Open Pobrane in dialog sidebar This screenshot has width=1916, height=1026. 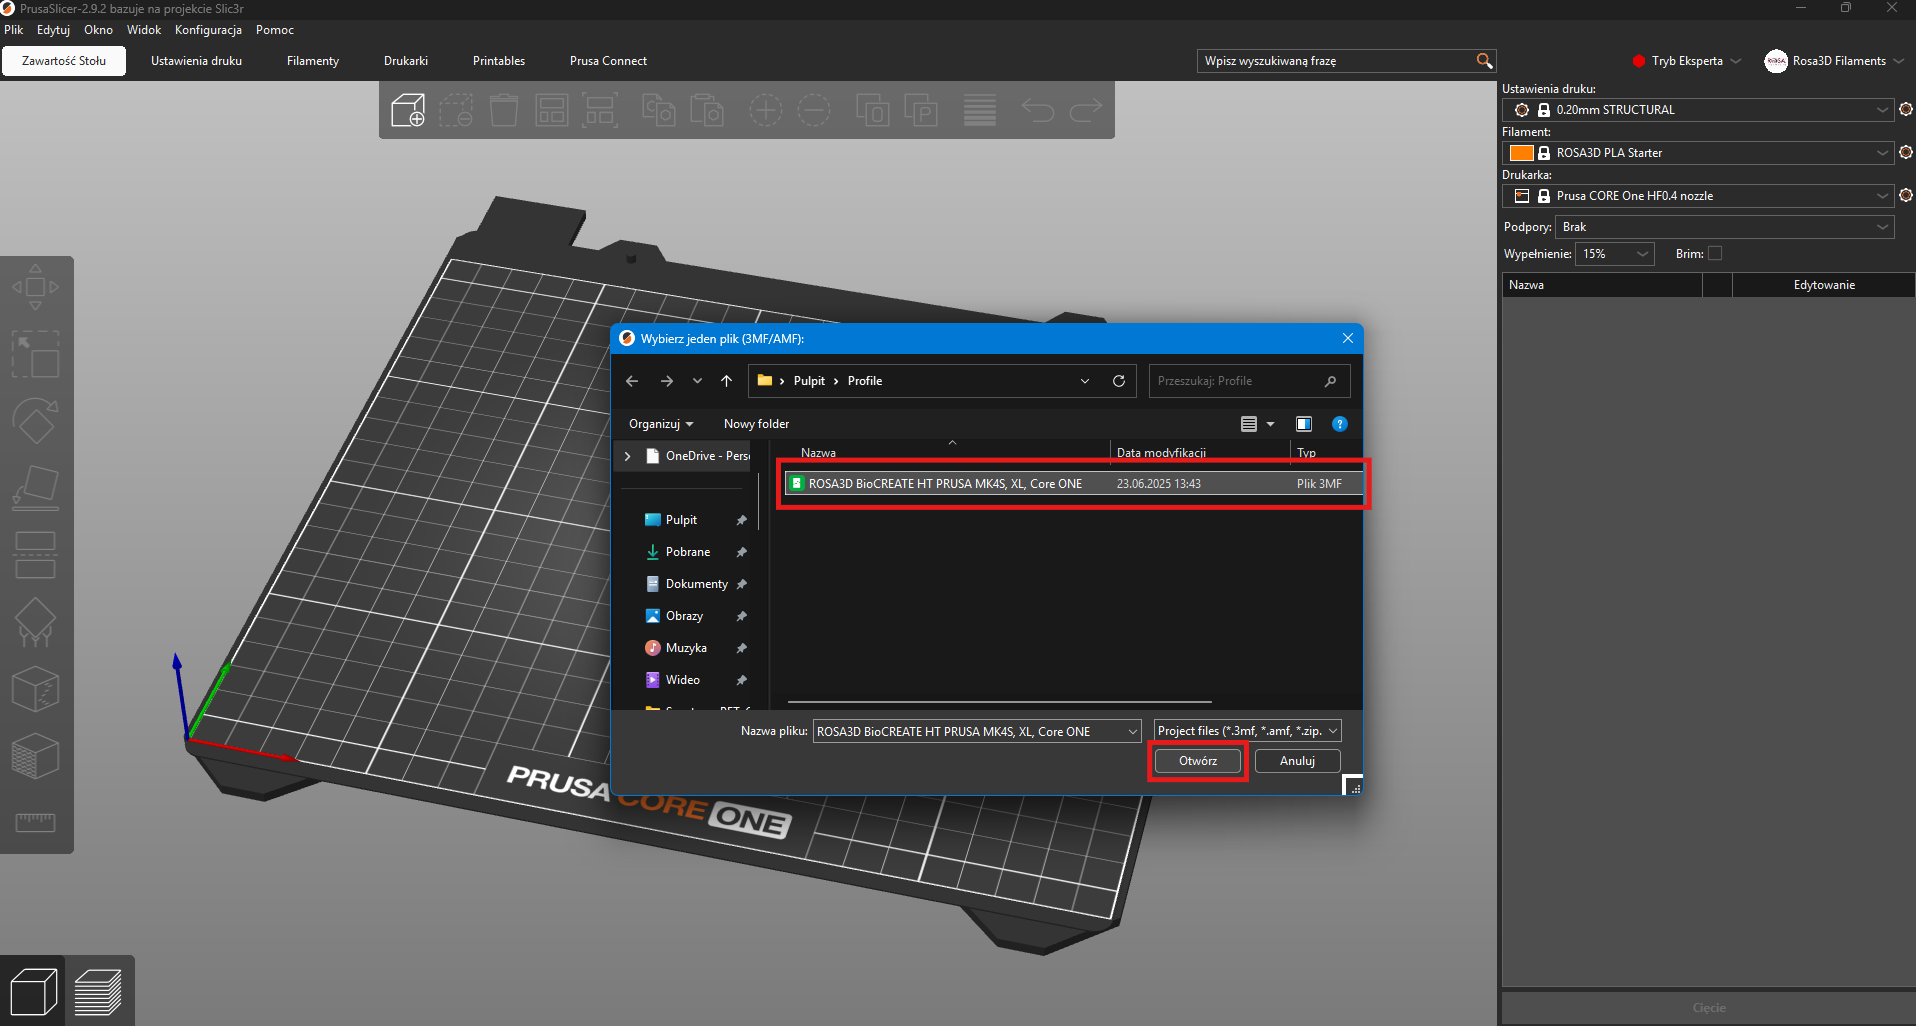coord(688,552)
